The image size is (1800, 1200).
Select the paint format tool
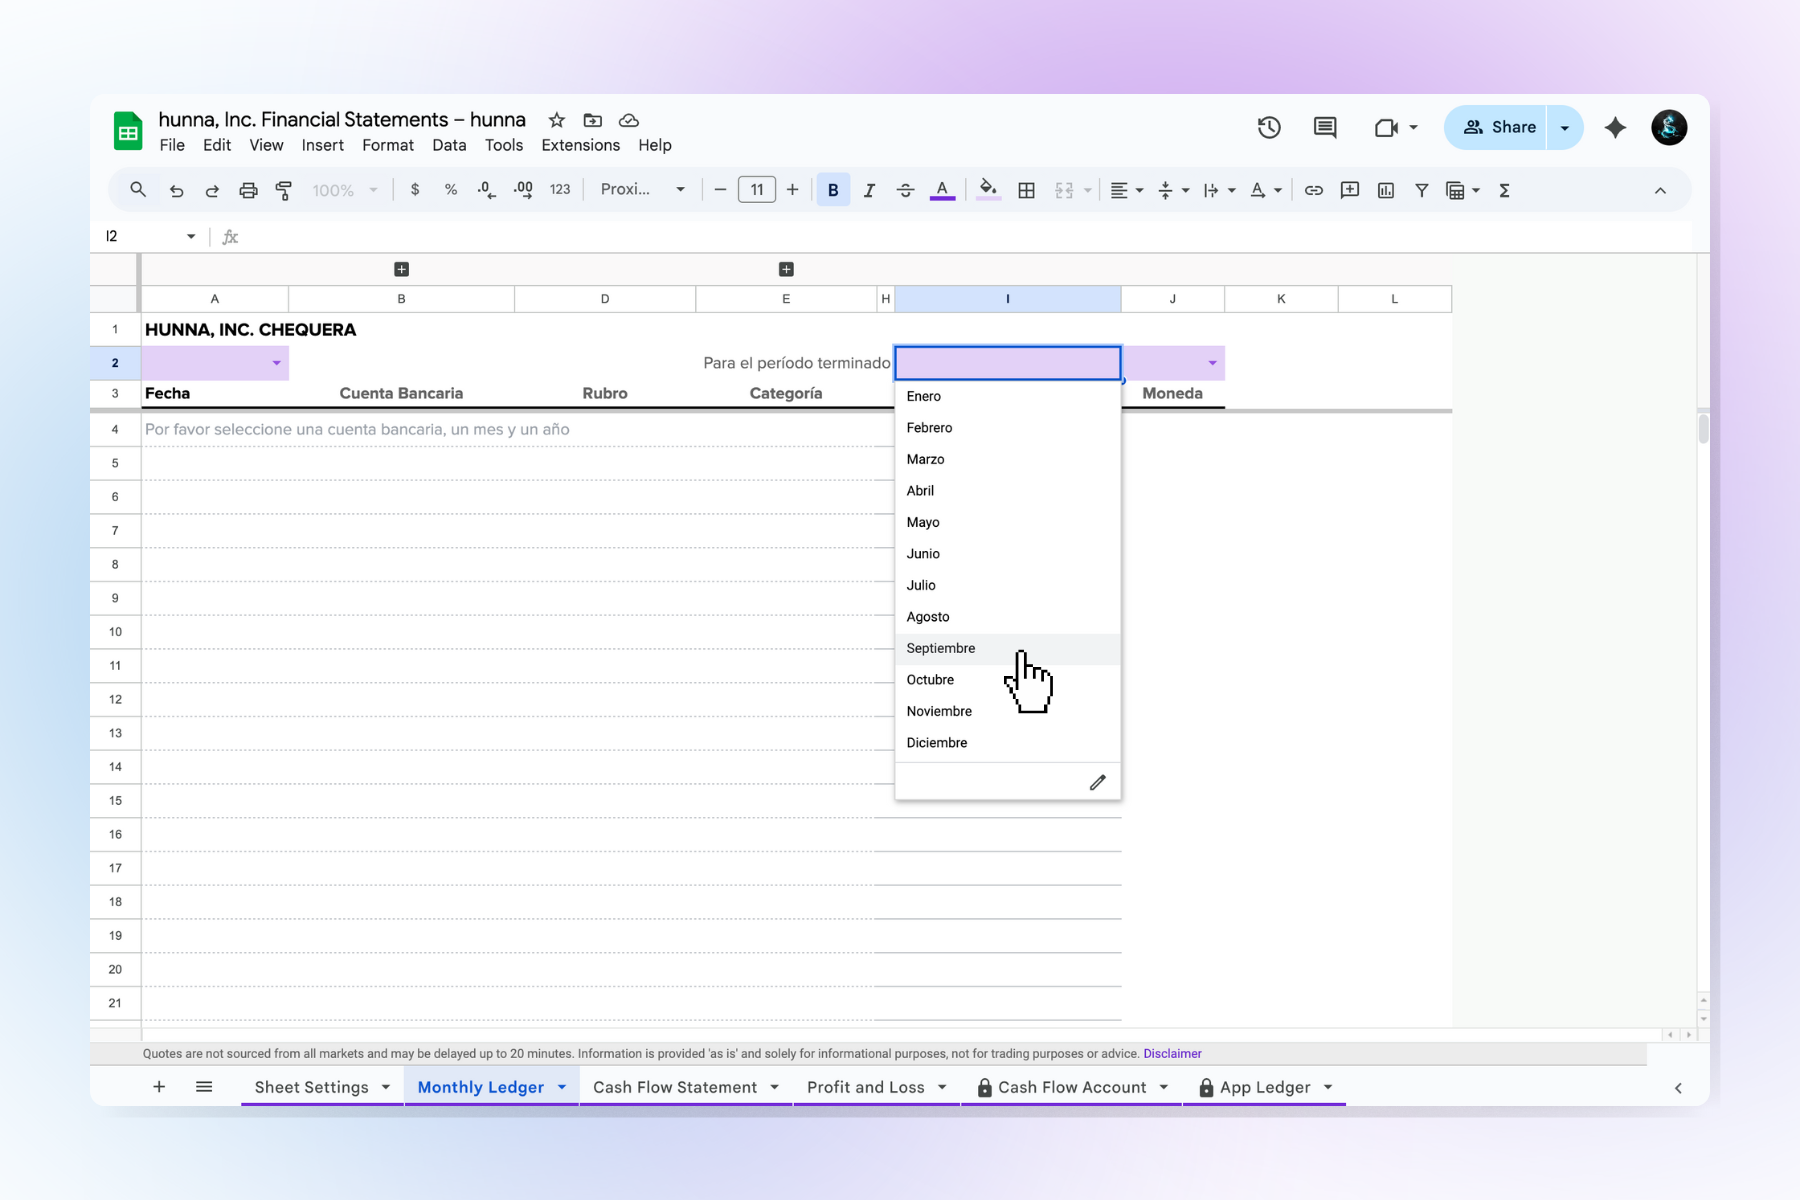(284, 190)
